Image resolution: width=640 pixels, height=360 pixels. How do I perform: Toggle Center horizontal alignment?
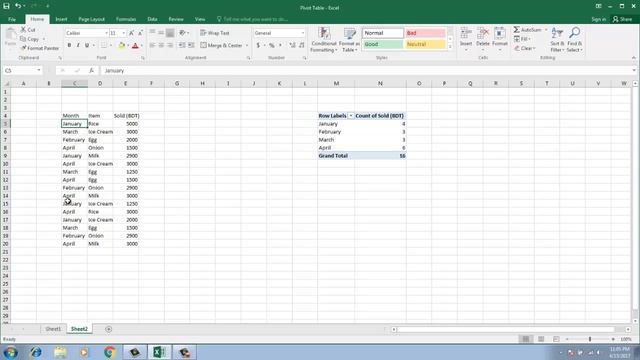[x=161, y=45]
